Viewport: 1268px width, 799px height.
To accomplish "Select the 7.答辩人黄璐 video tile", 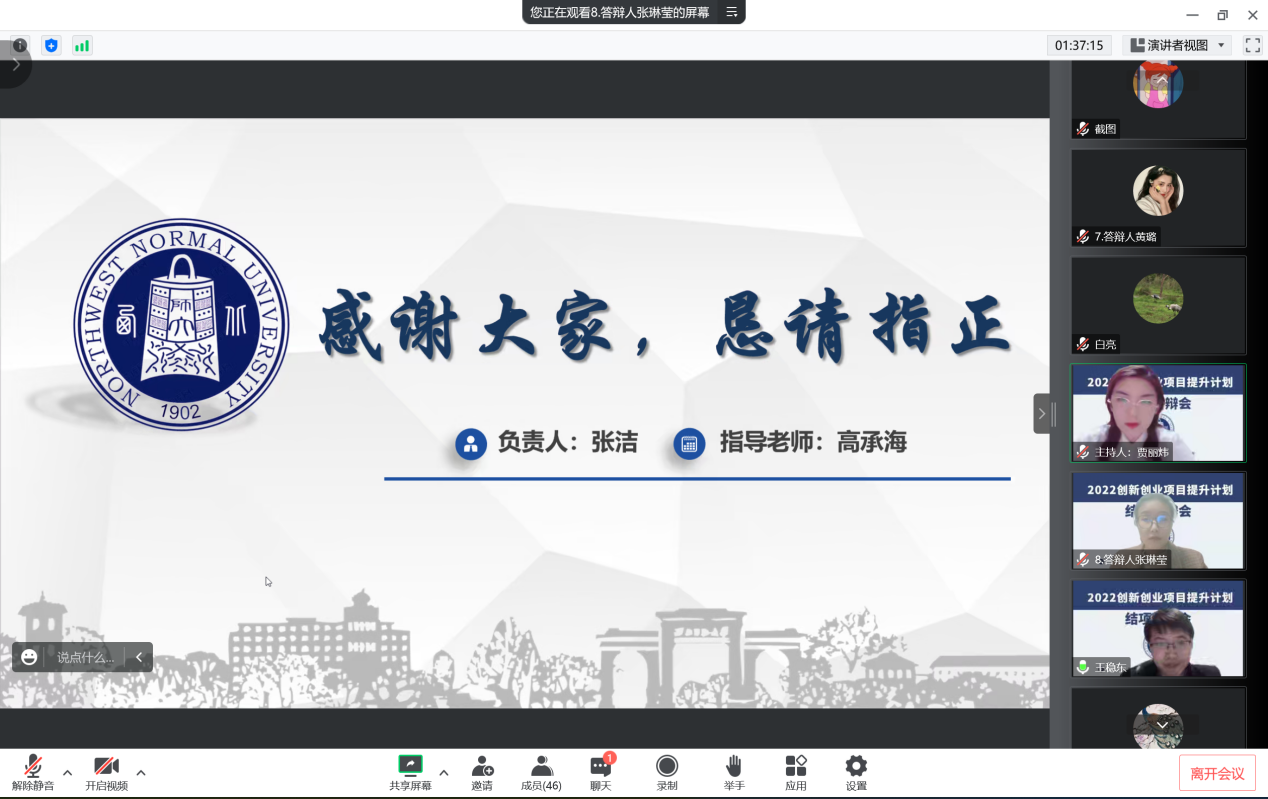I will 1158,198.
